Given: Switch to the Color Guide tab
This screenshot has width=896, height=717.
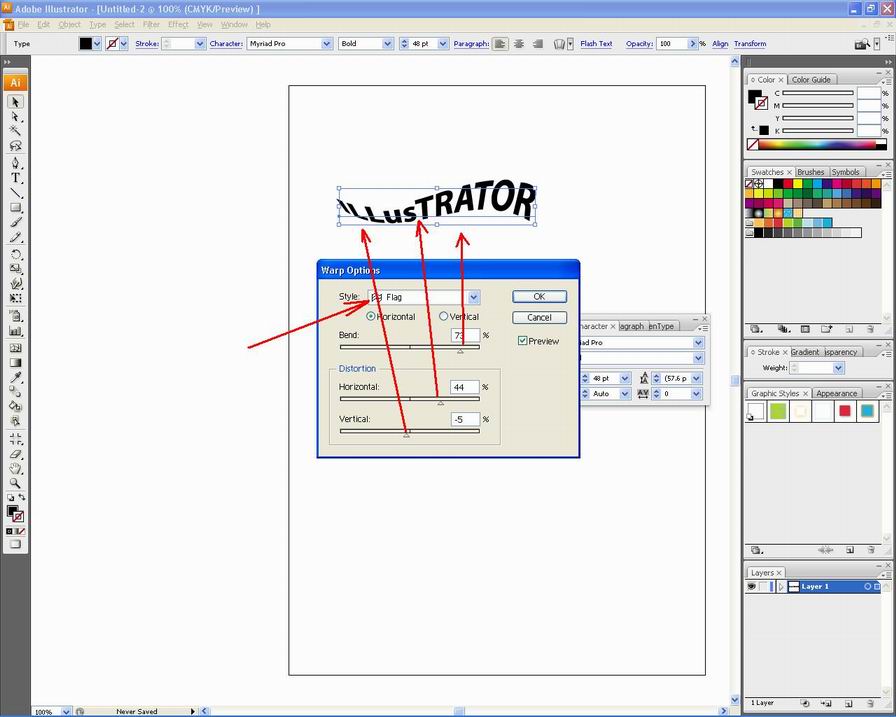Looking at the screenshot, I should pyautogui.click(x=811, y=80).
